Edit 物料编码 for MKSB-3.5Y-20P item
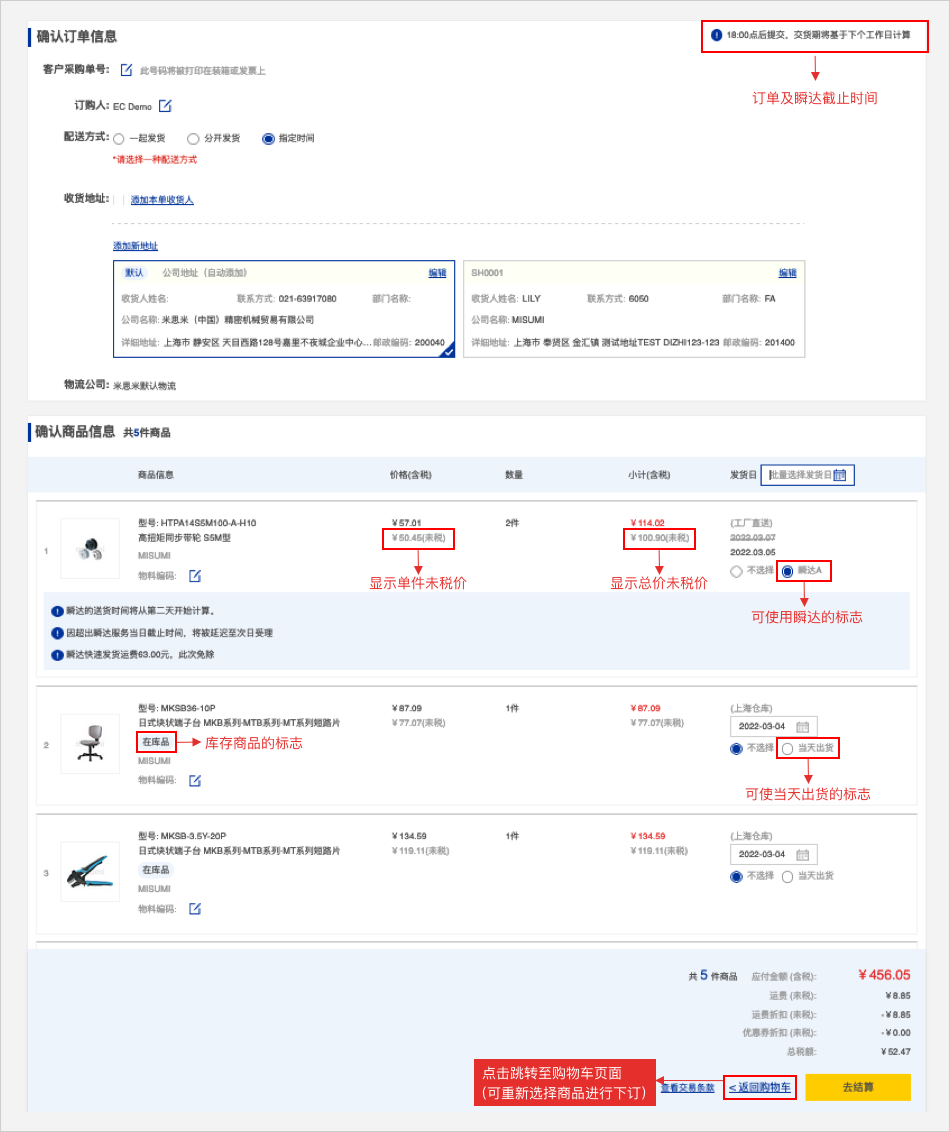Image resolution: width=950 pixels, height=1132 pixels. [x=195, y=908]
